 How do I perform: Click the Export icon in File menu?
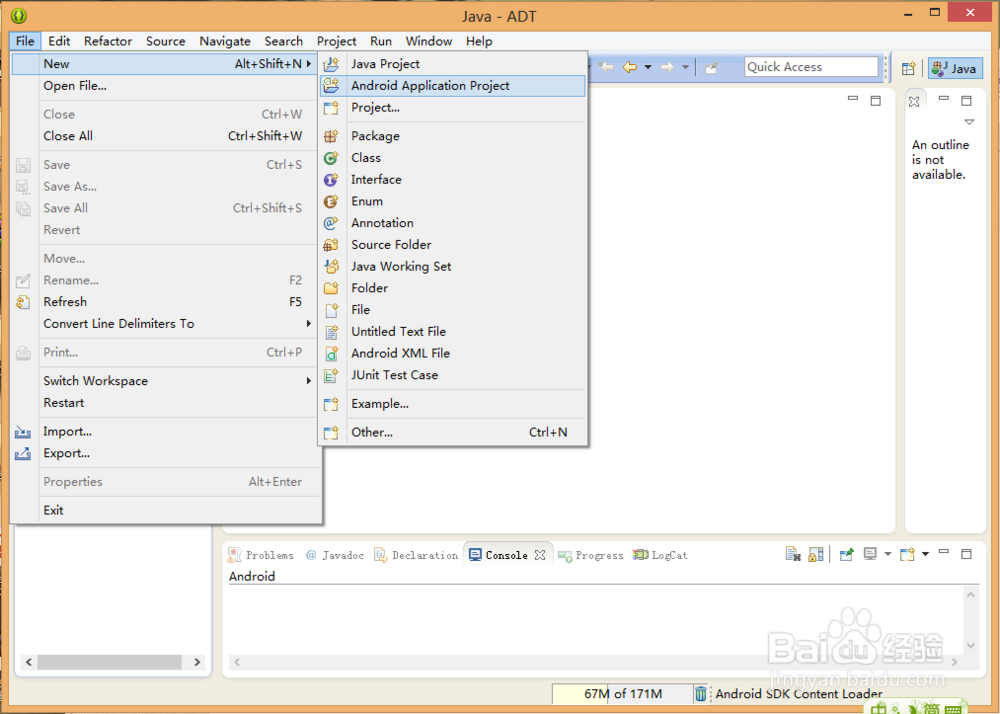(x=23, y=453)
